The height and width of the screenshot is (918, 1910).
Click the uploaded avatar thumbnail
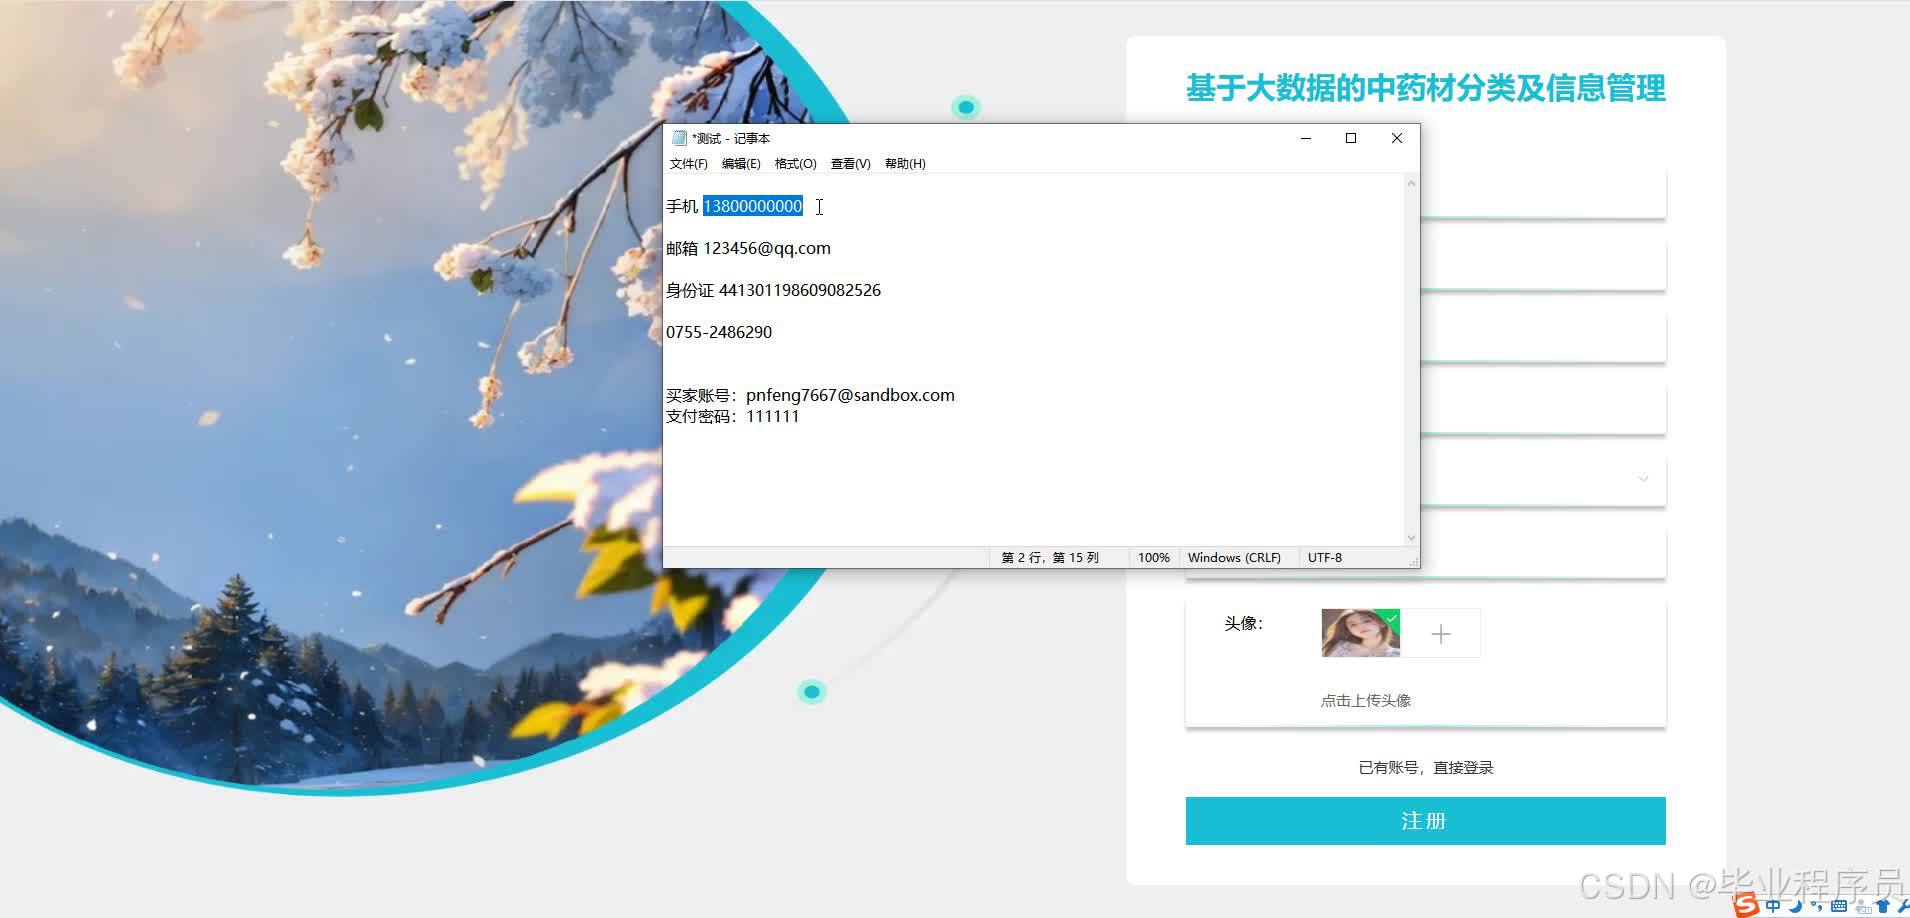1361,633
